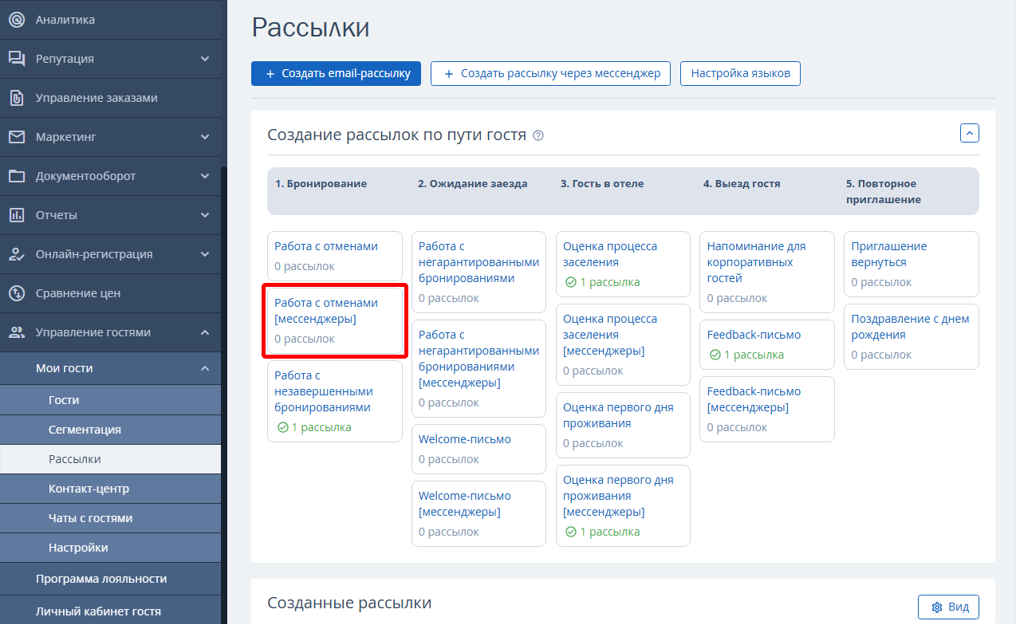The width and height of the screenshot is (1016, 624).
Task: Open Чаты с гостями menu item
Action: coord(90,518)
